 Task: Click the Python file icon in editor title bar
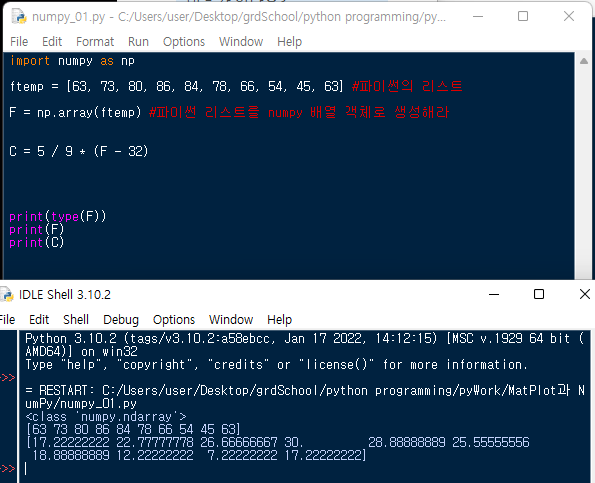click(19, 17)
